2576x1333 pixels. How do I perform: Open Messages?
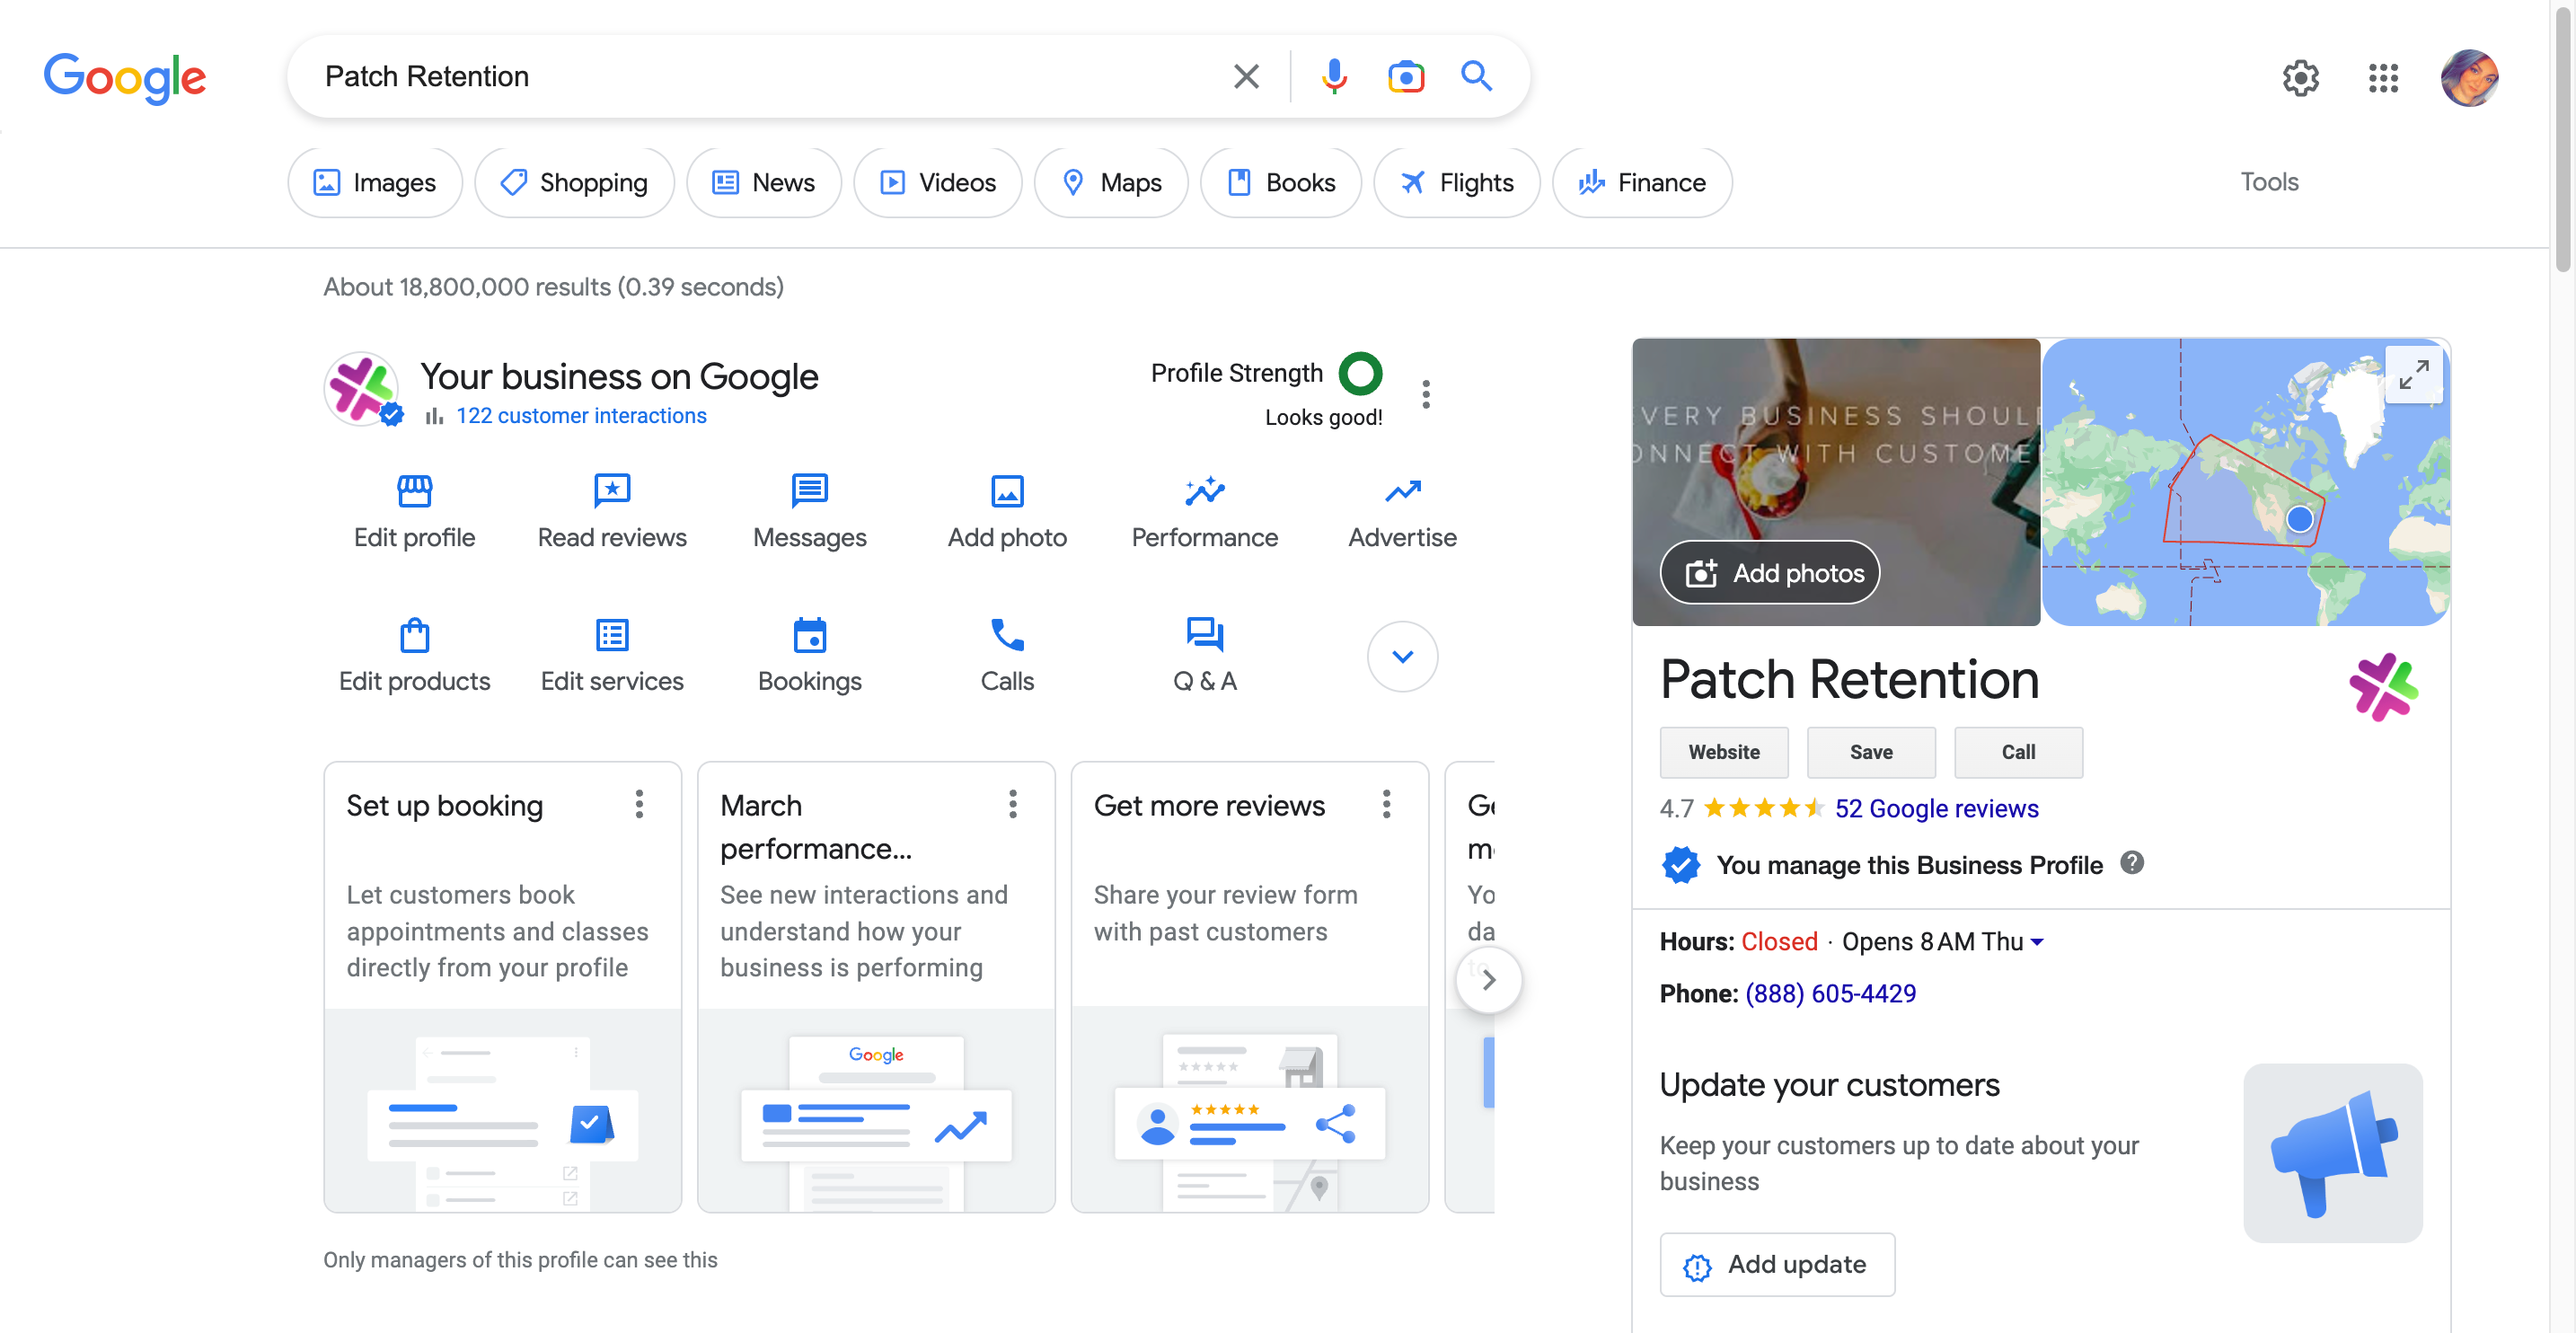click(x=809, y=512)
